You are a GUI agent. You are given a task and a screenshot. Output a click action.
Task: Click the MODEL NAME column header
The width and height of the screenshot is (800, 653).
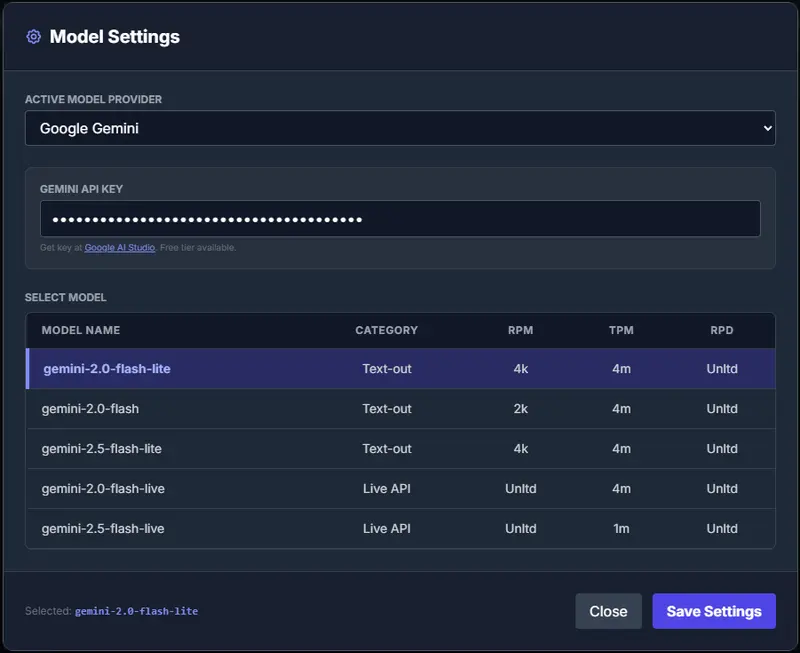pos(81,330)
